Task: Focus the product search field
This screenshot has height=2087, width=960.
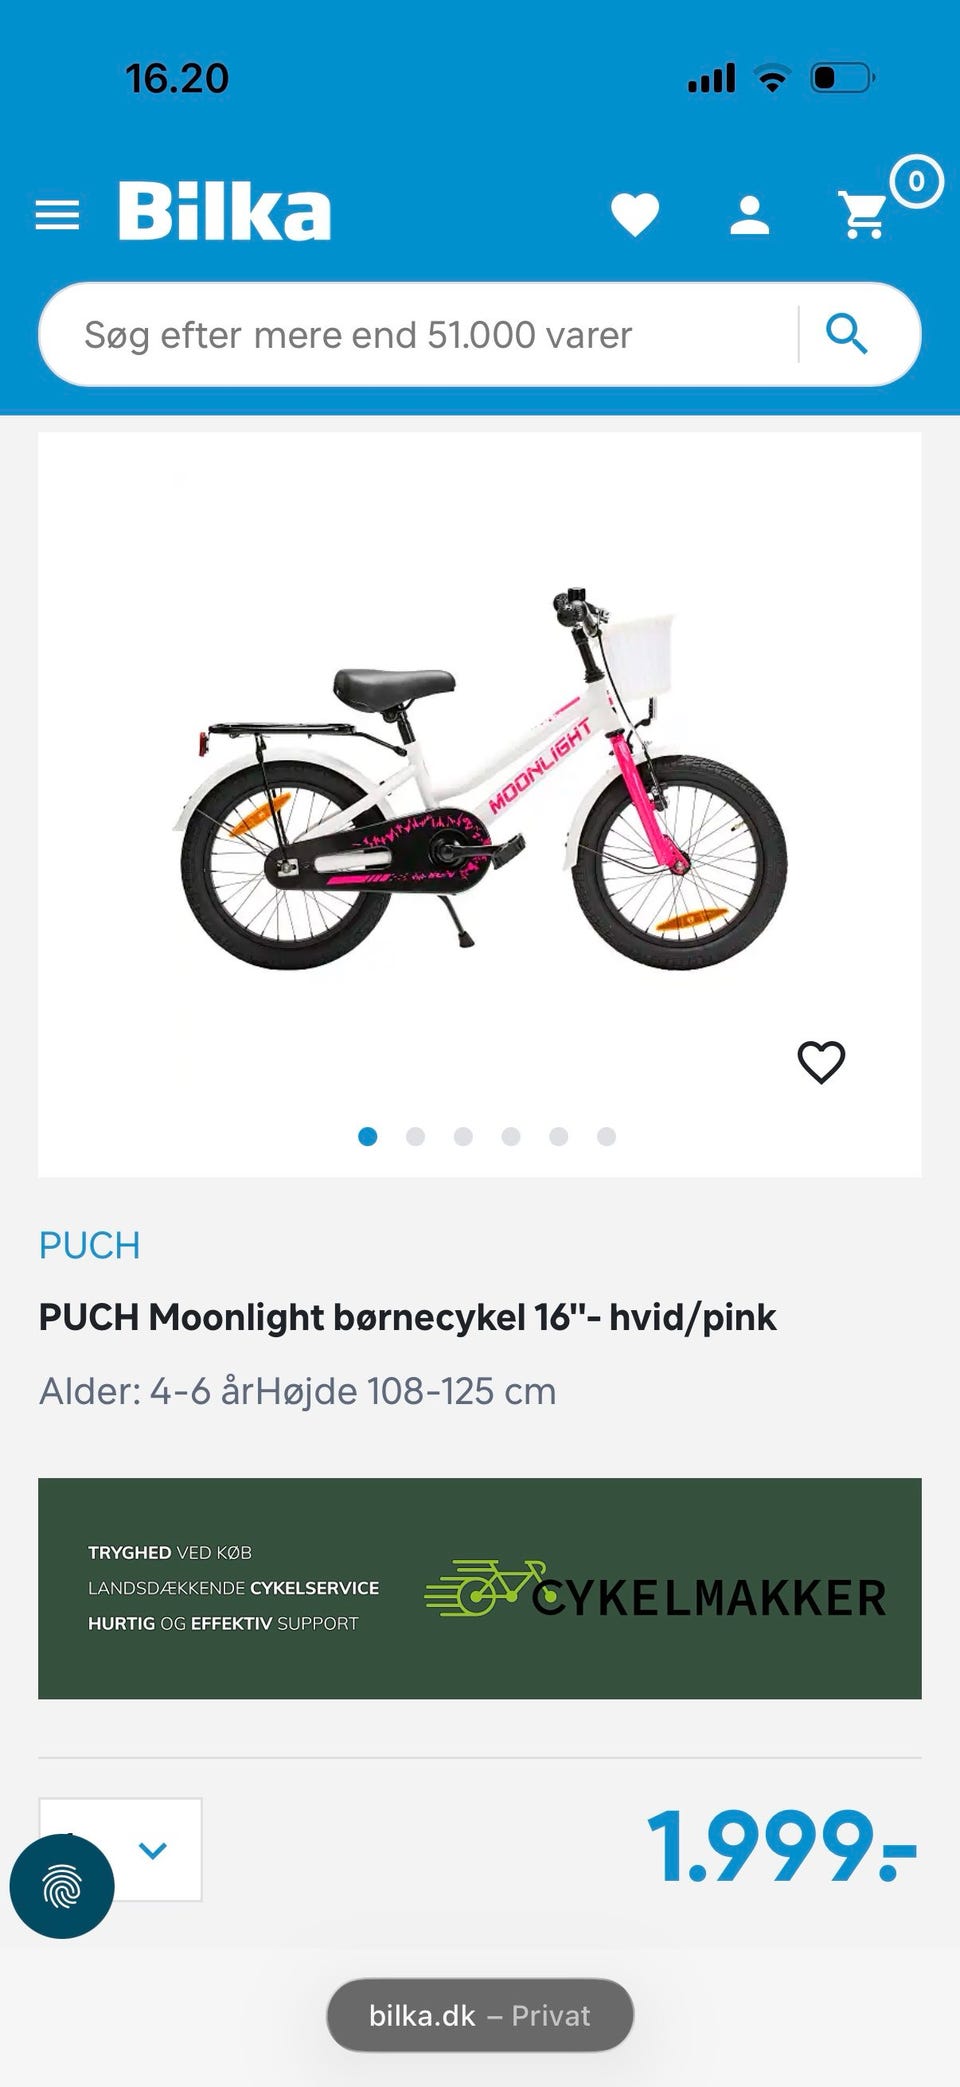Action: (420, 335)
